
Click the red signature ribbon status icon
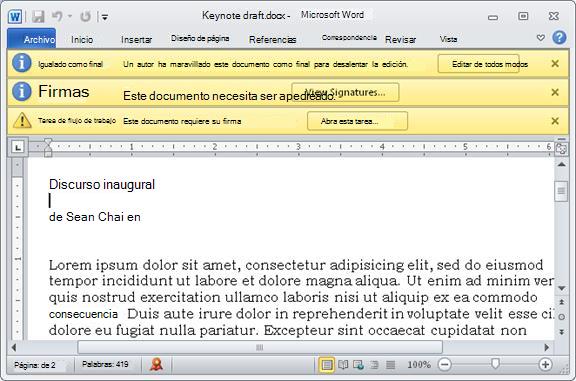pos(156,364)
